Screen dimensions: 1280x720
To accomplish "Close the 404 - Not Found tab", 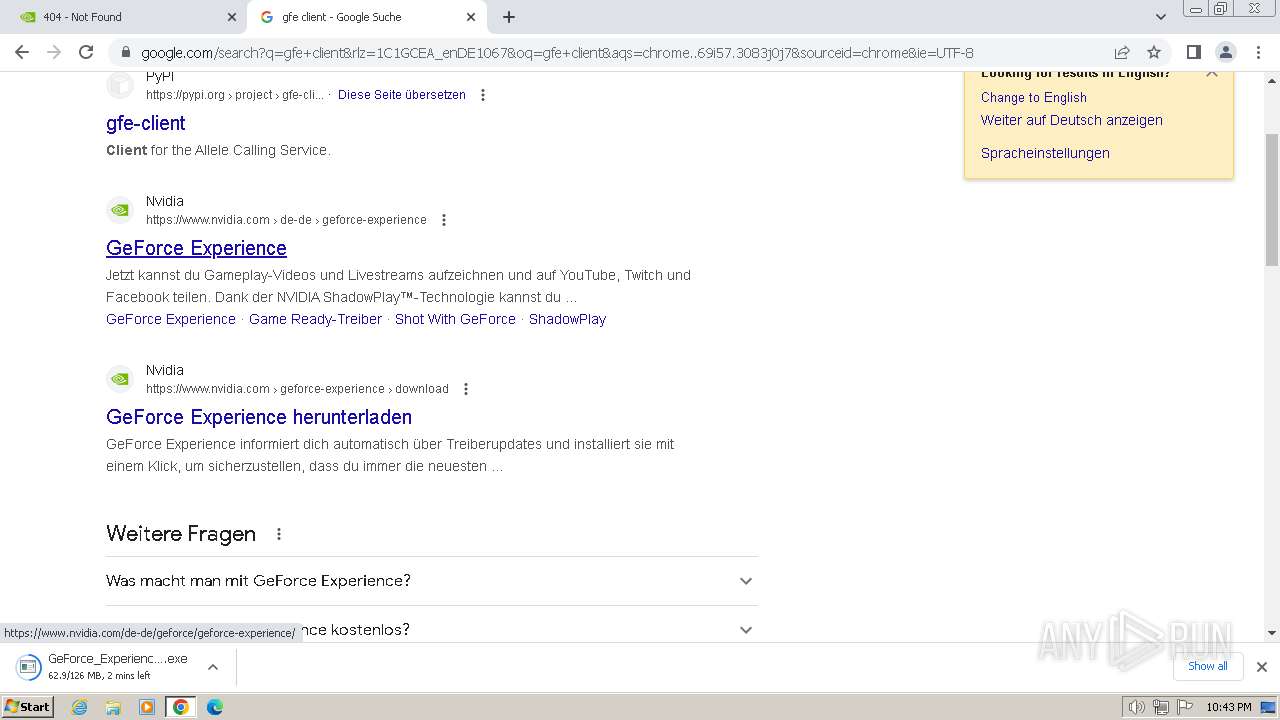I will click(232, 17).
